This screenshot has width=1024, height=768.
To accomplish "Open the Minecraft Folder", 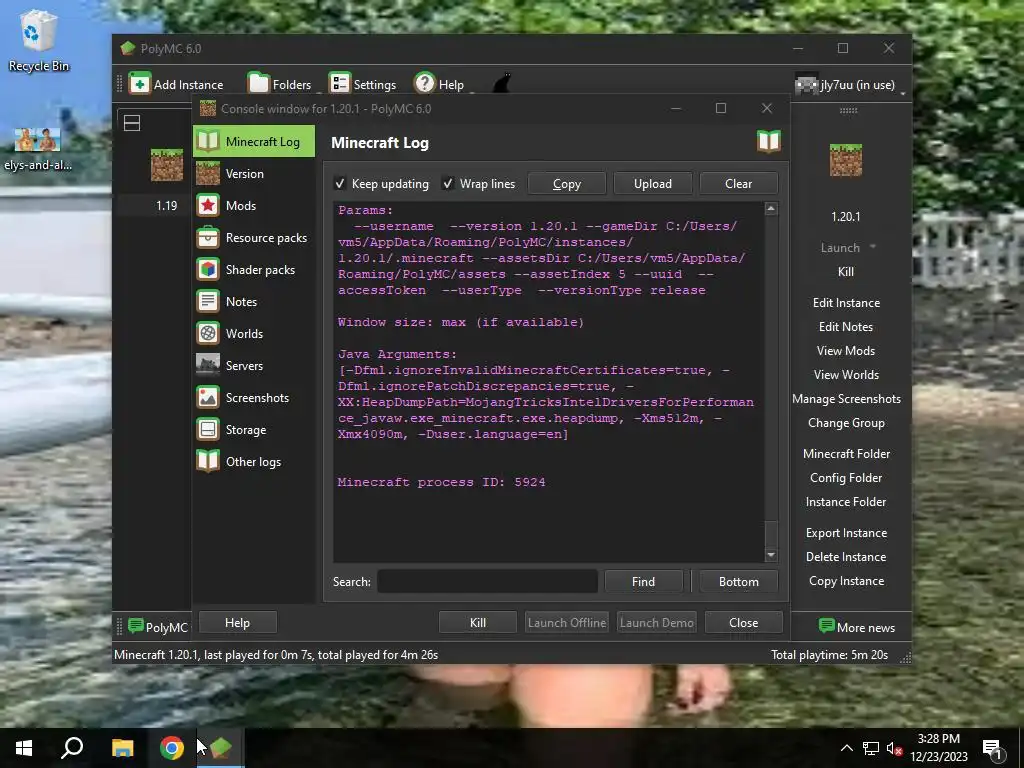I will coord(846,454).
